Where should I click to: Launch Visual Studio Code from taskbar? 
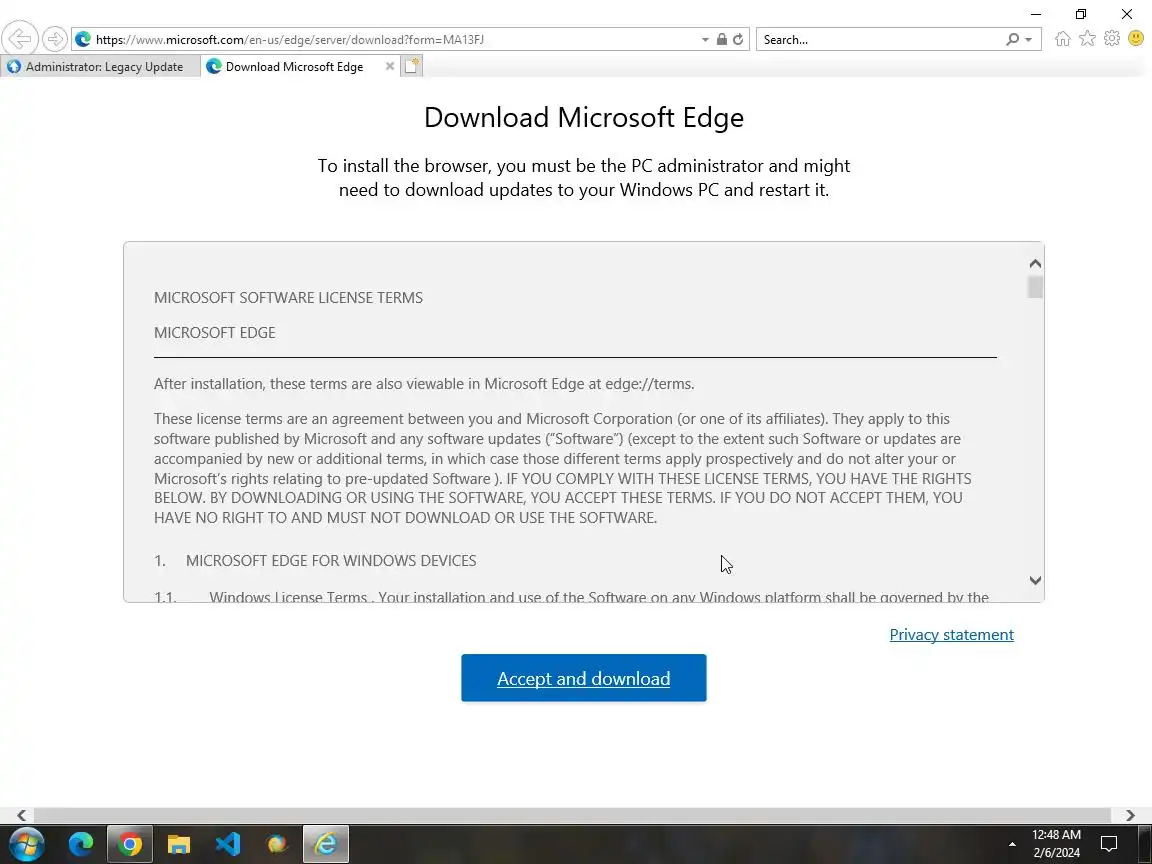pyautogui.click(x=228, y=844)
